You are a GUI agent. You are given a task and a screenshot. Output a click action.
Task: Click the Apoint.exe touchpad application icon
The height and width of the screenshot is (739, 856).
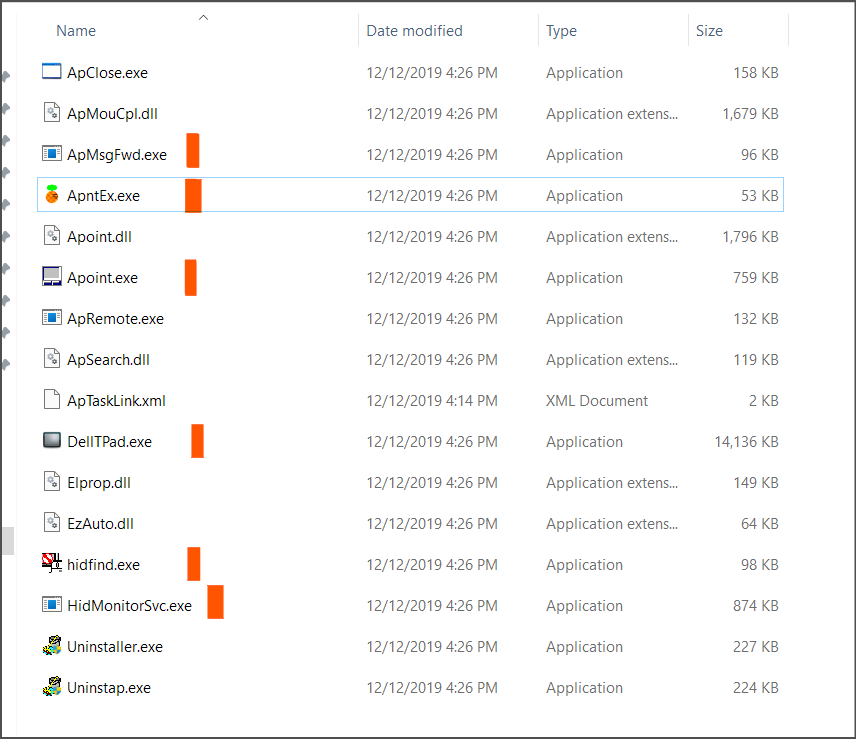(x=51, y=277)
